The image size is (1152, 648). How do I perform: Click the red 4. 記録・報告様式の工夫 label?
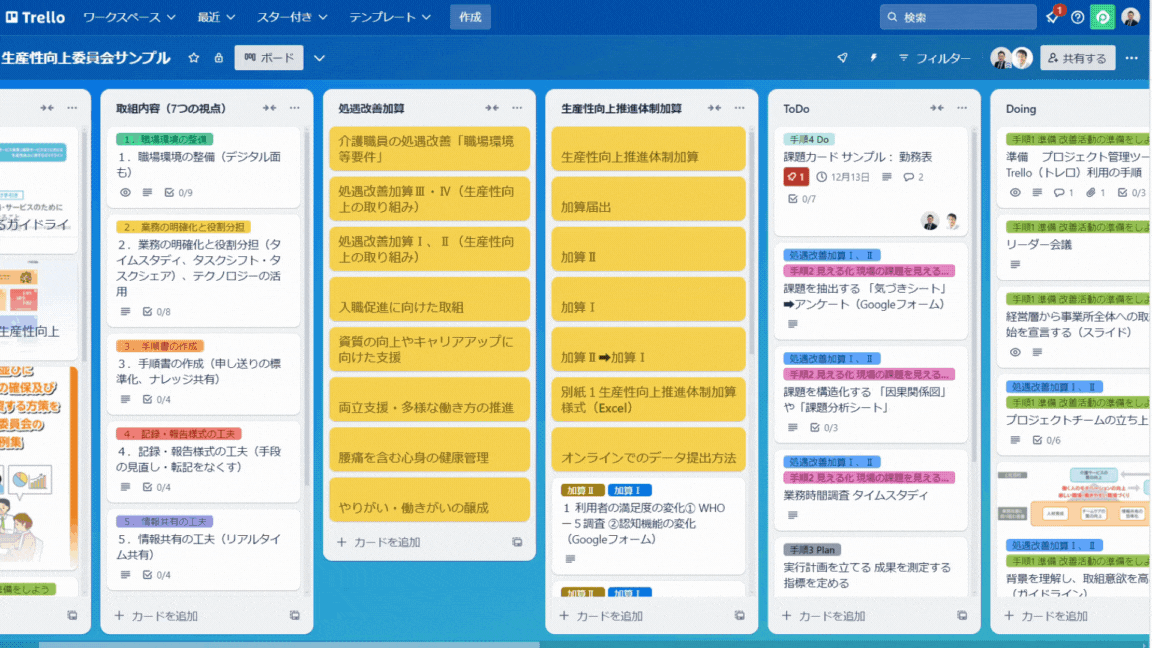tap(179, 433)
